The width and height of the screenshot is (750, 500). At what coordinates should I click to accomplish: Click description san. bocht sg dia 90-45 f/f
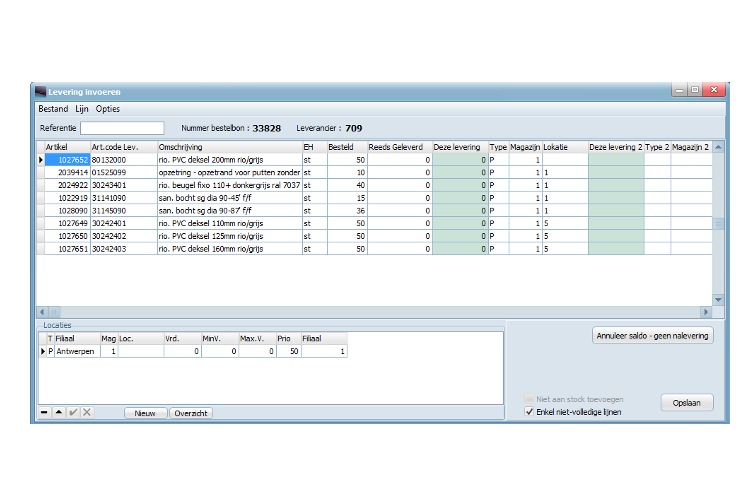click(x=230, y=198)
